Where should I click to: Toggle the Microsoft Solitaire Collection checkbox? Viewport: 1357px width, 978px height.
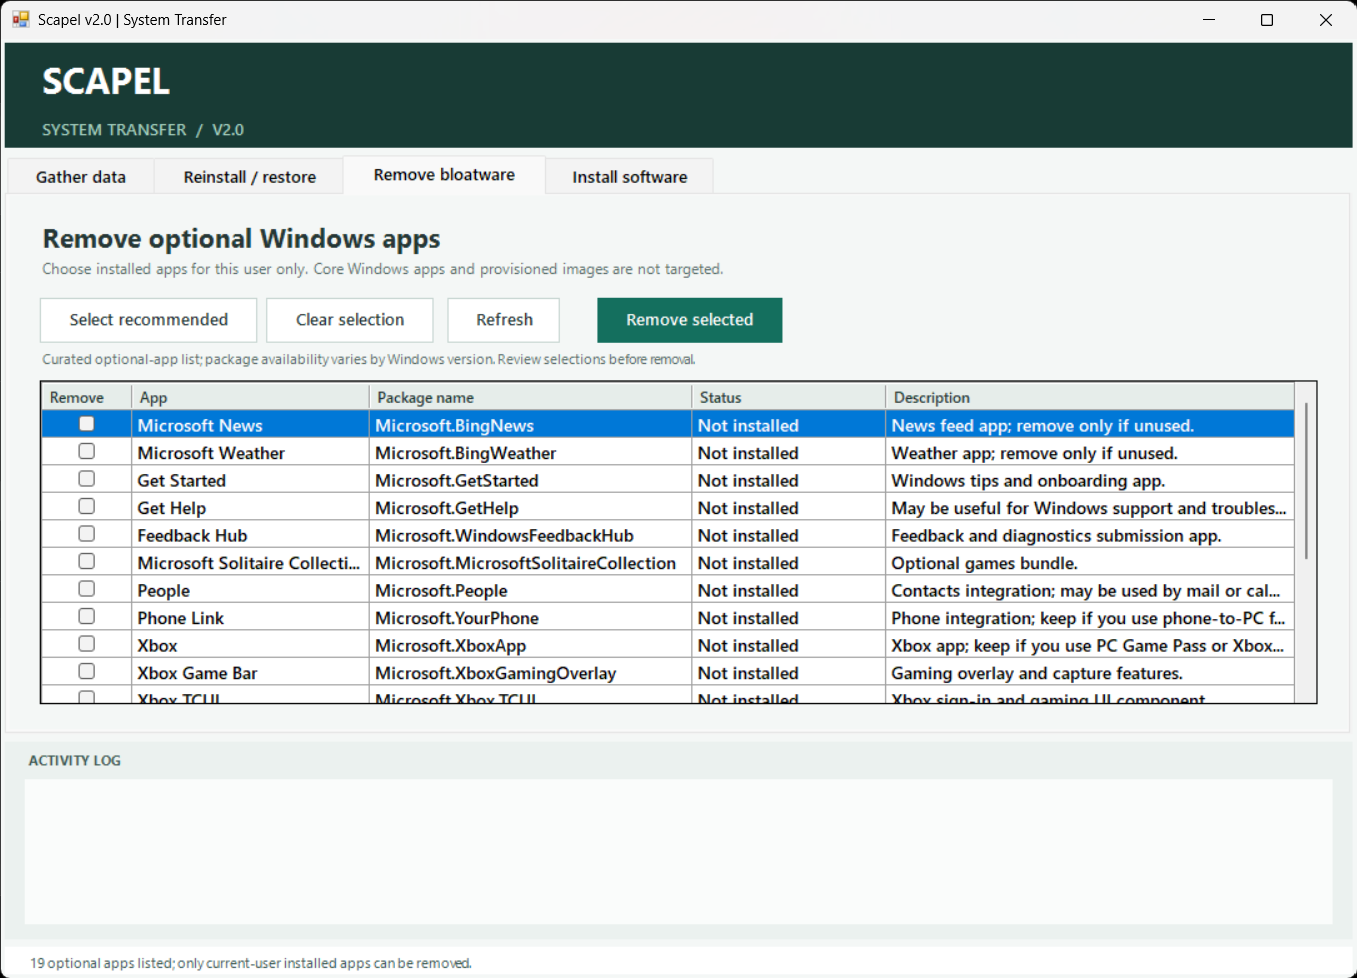click(87, 561)
